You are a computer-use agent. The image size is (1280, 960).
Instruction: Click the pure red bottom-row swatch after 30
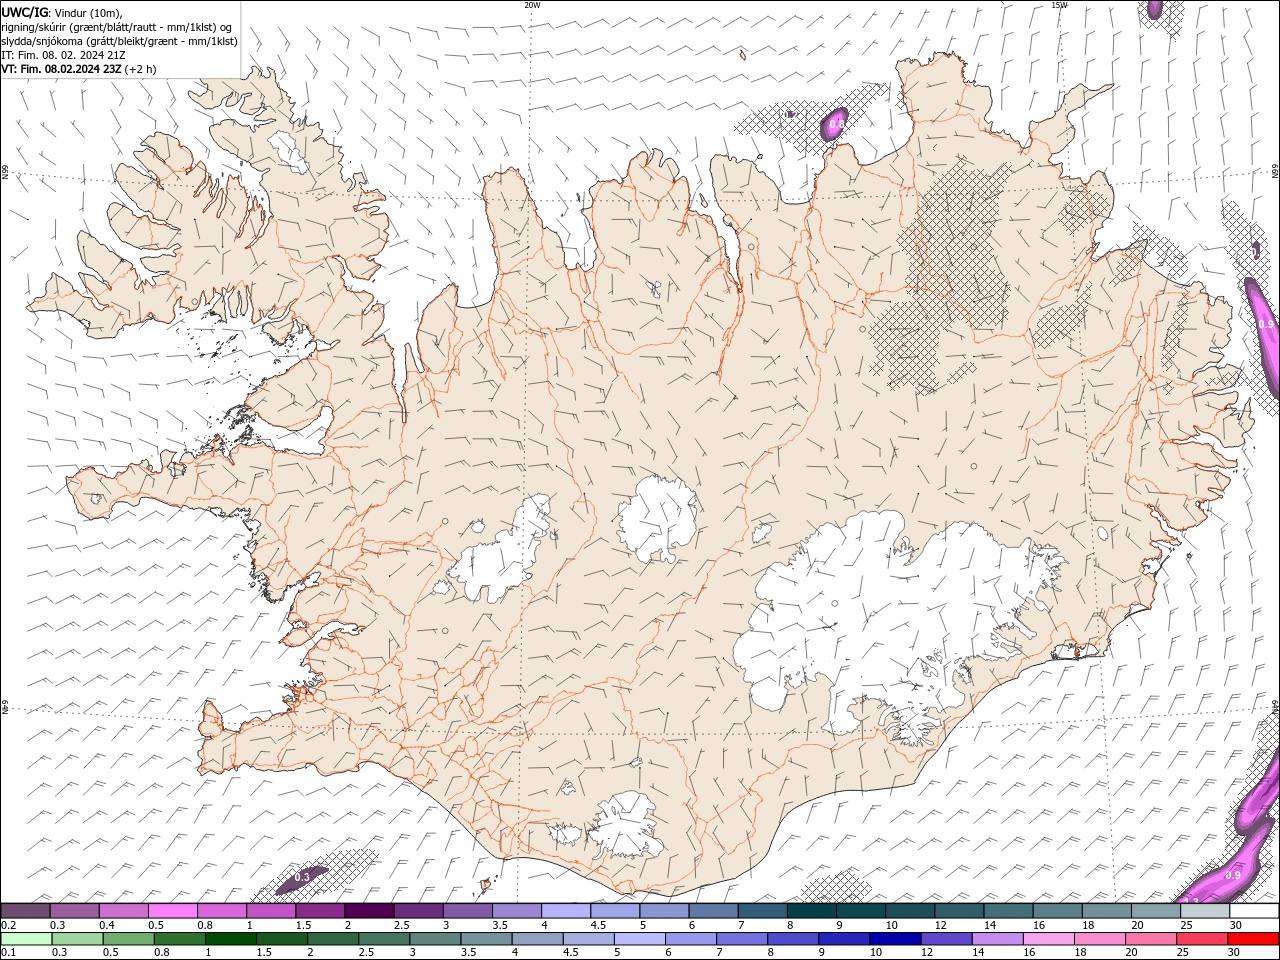[x=1253, y=938]
